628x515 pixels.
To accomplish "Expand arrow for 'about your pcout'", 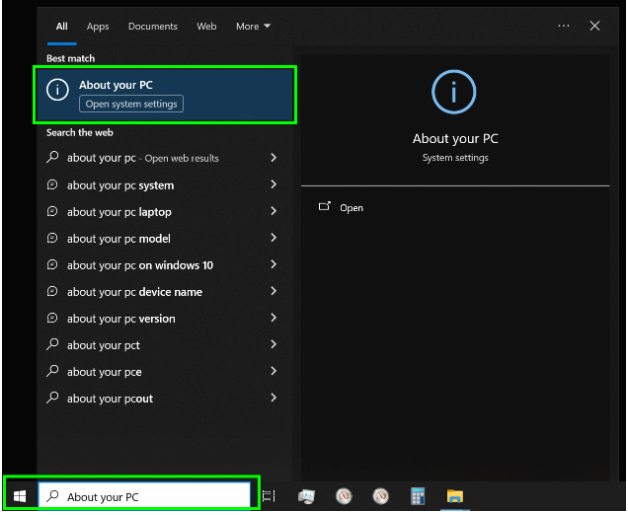I will pyautogui.click(x=274, y=398).
